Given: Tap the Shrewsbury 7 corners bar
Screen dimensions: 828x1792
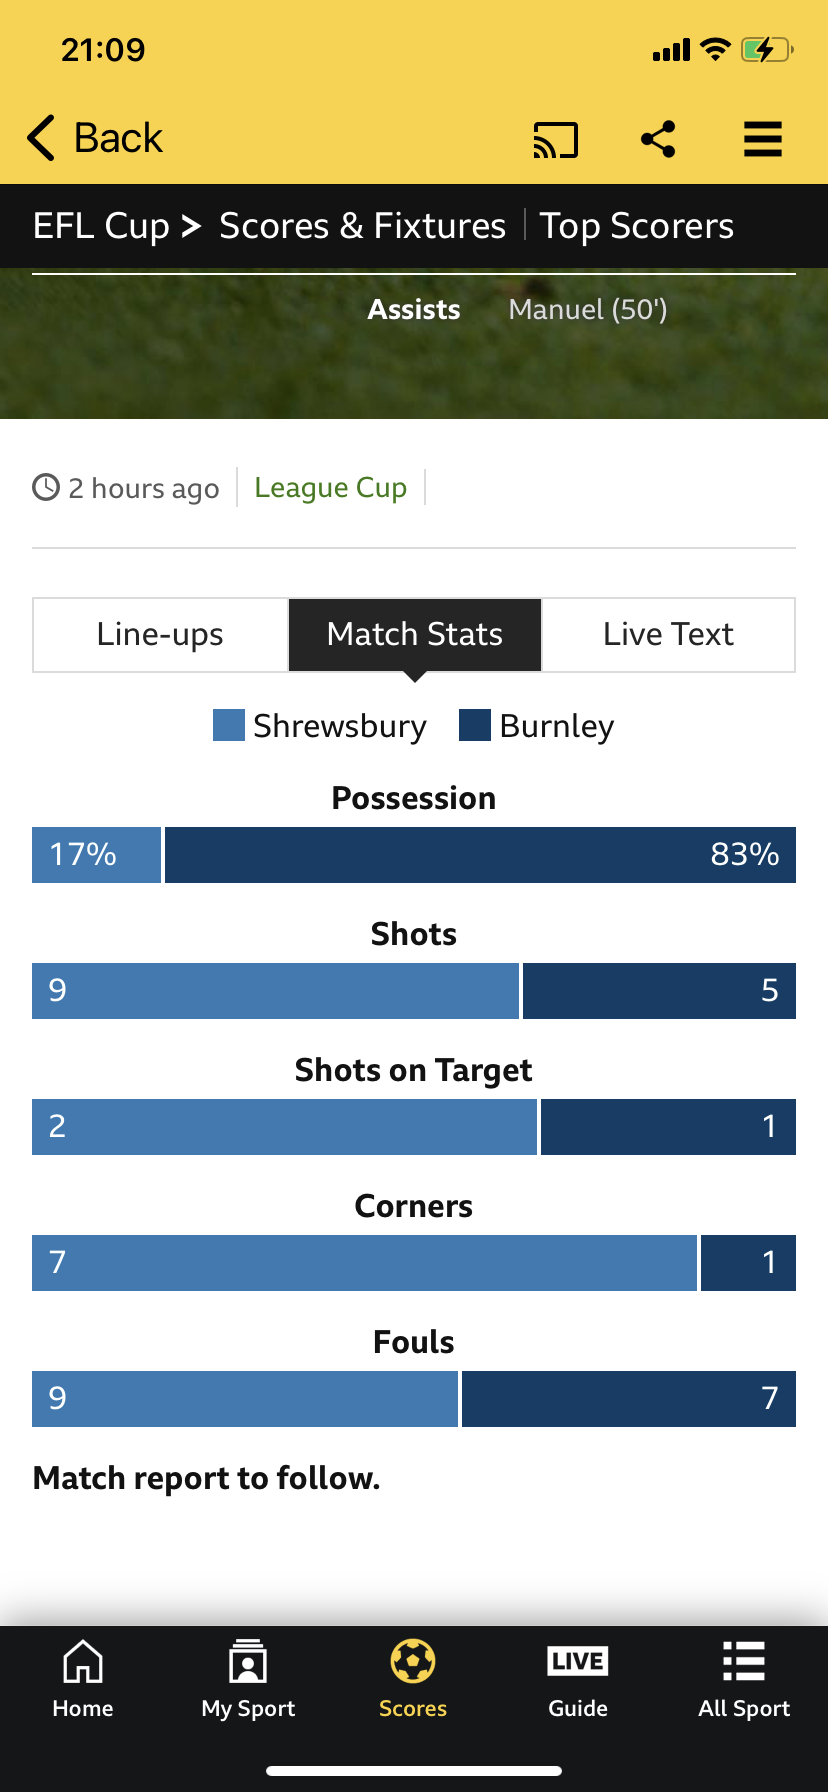Looking at the screenshot, I should 364,1263.
